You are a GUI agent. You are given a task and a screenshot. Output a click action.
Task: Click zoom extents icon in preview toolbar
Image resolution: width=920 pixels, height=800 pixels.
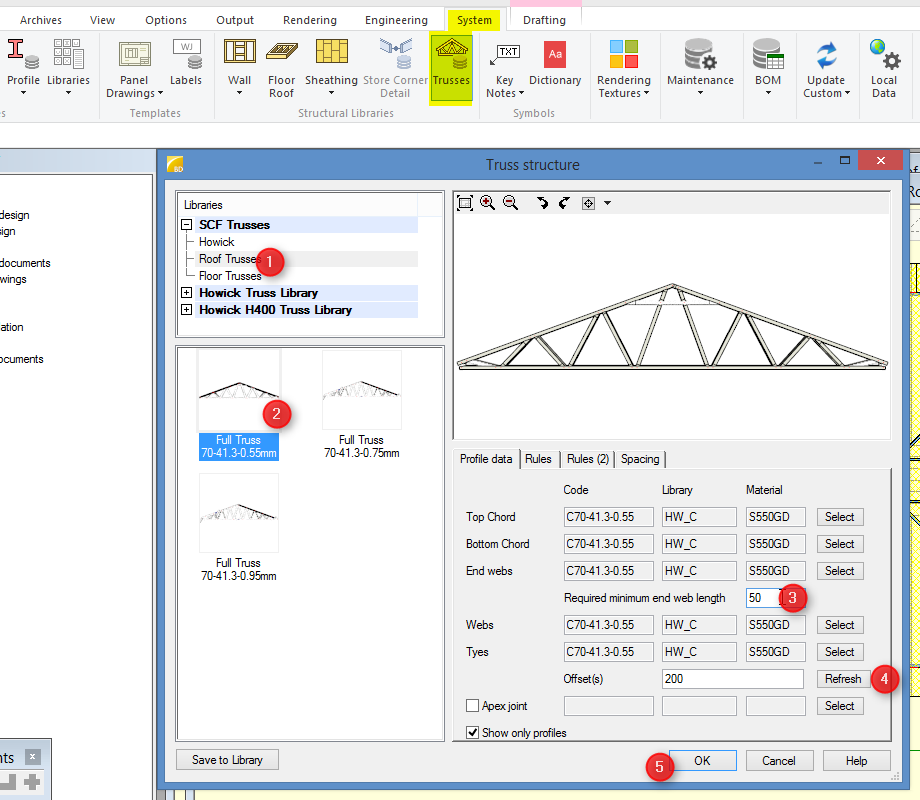pos(465,203)
